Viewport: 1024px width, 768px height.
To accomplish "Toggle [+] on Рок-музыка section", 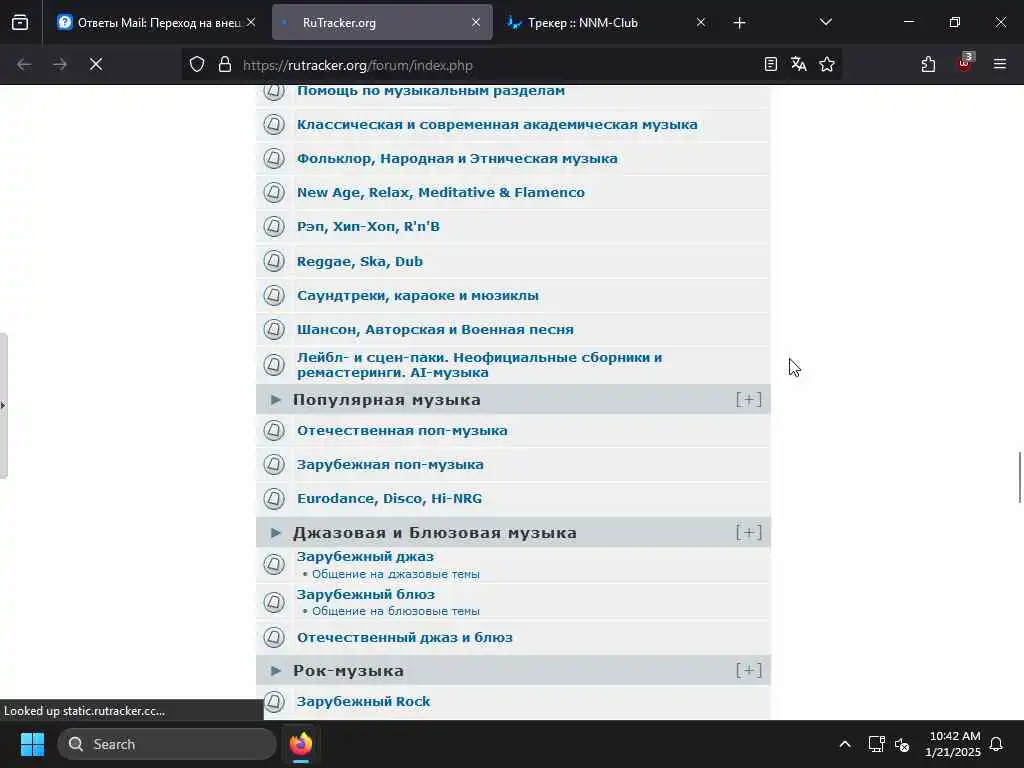I will tap(748, 671).
